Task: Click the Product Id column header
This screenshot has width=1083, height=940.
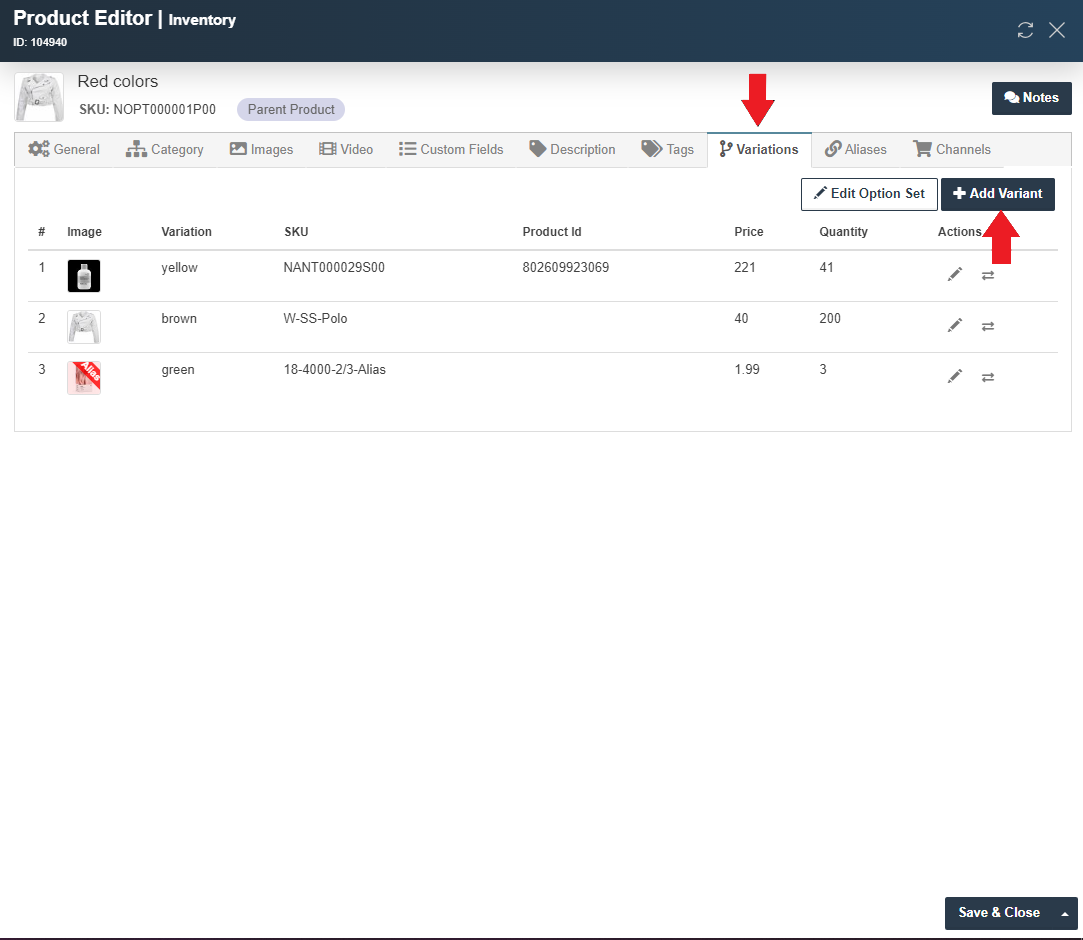Action: click(552, 232)
